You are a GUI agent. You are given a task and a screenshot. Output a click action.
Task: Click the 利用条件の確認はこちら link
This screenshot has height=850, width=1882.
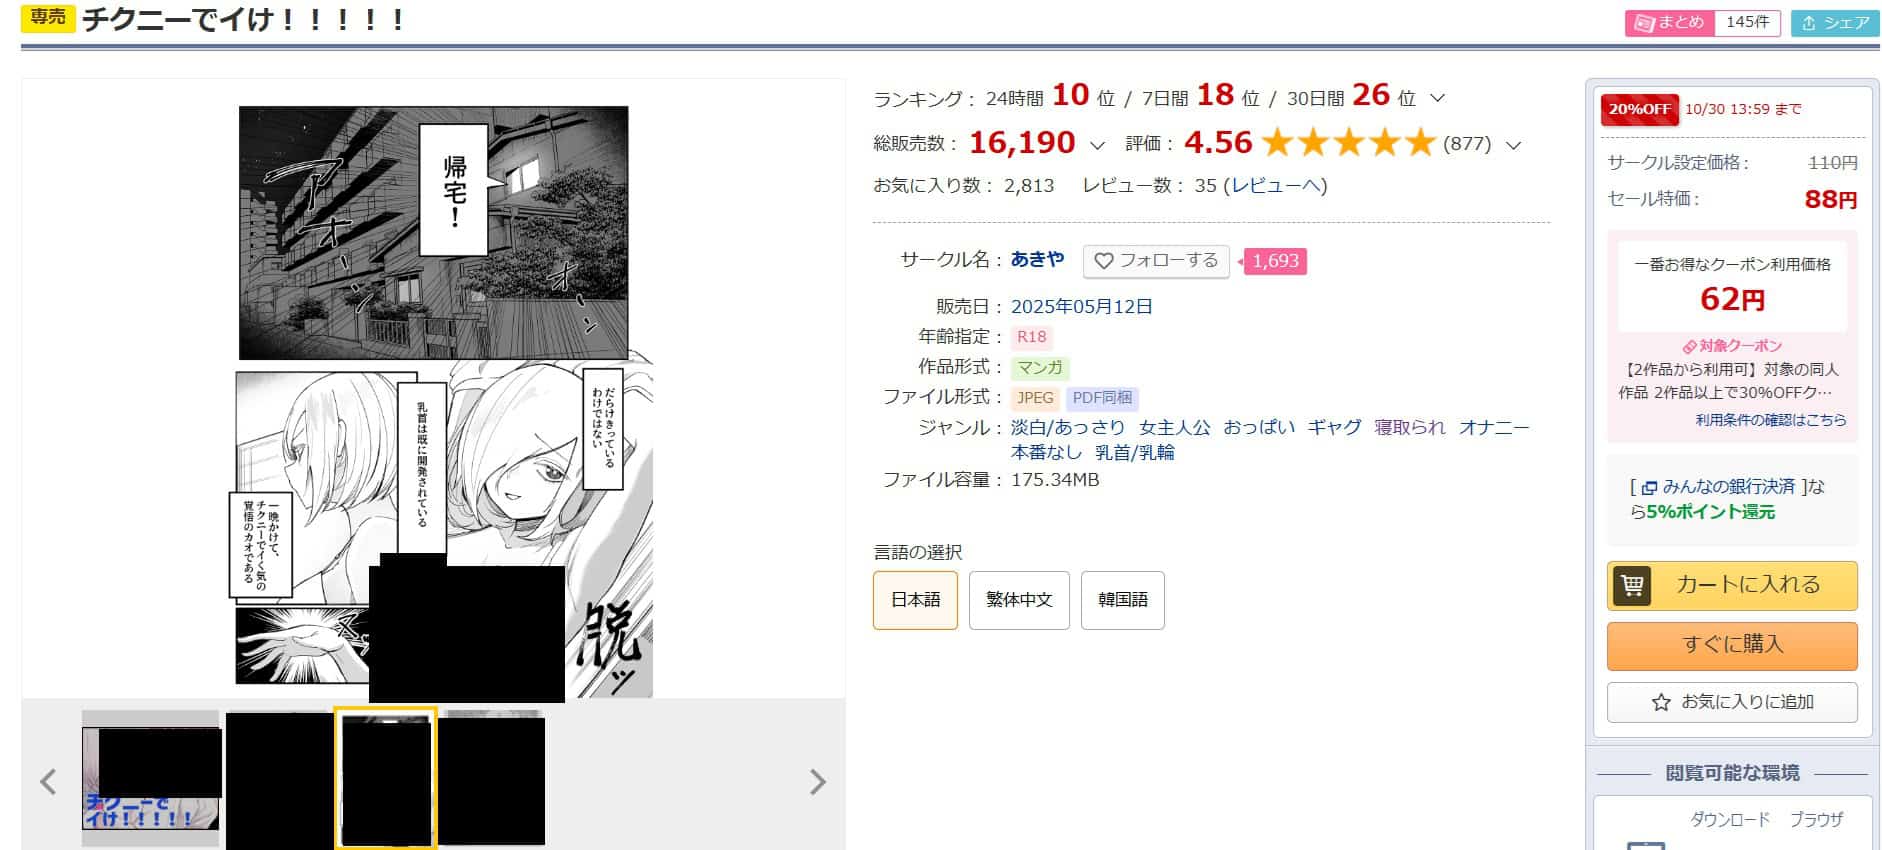(x=1770, y=420)
